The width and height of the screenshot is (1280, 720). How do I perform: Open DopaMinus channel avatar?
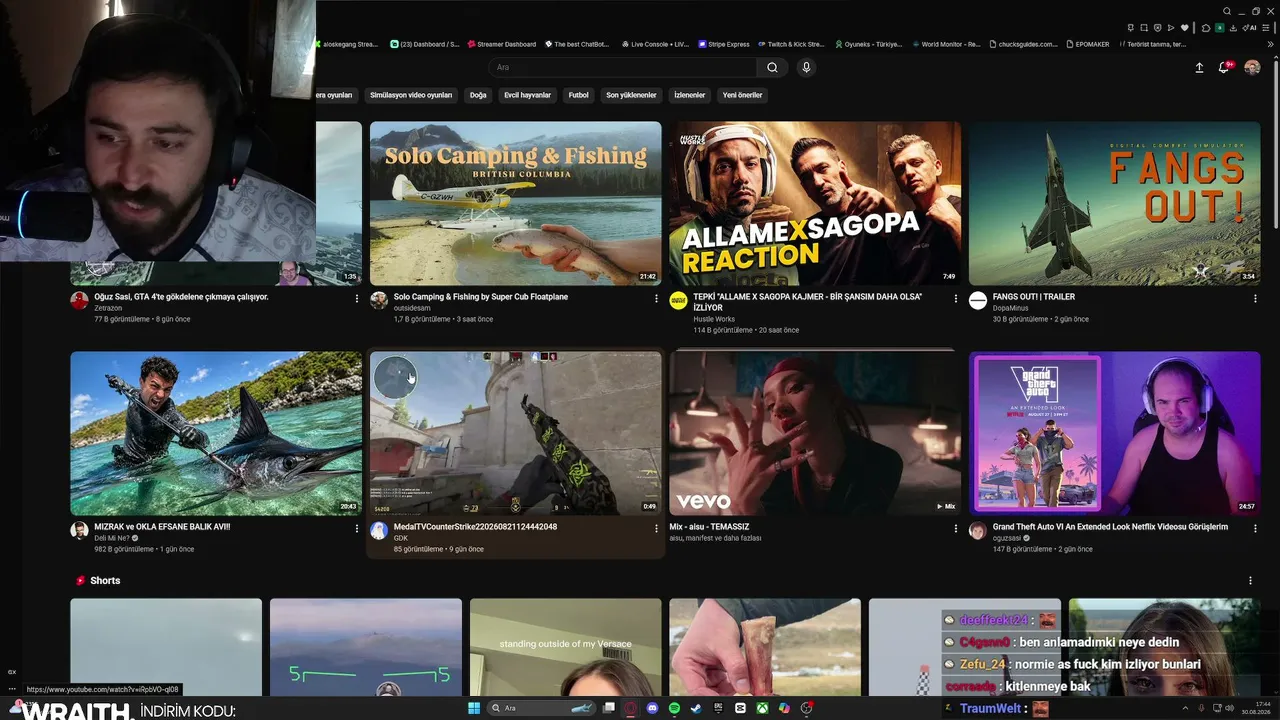click(x=978, y=300)
